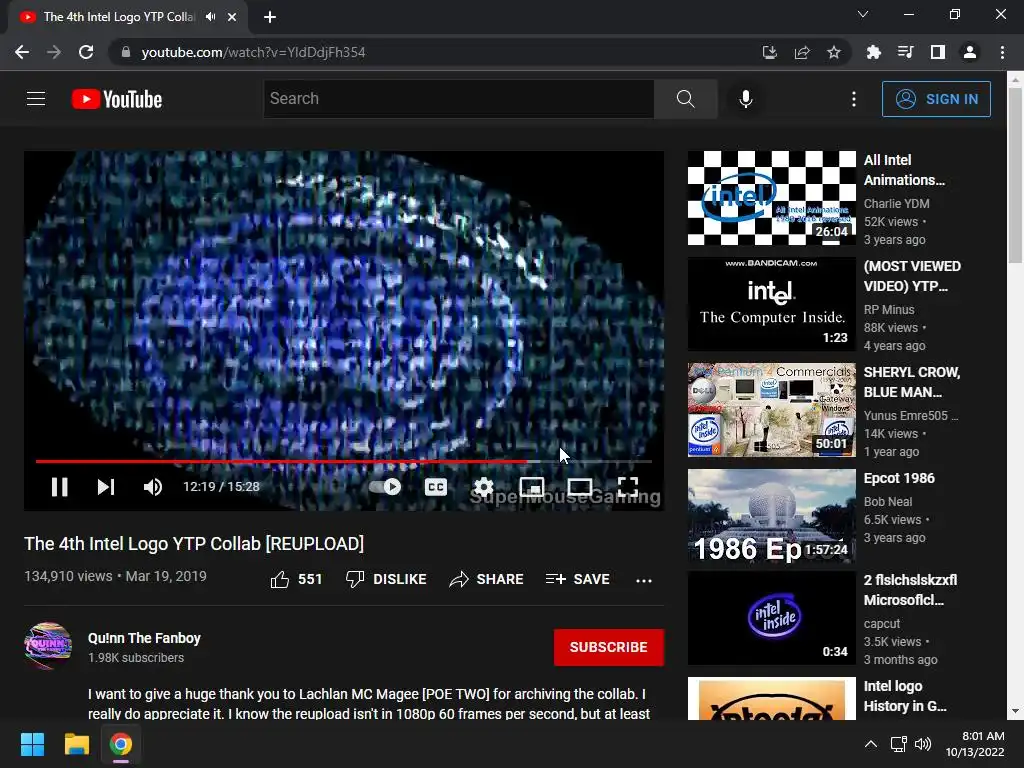1024x768 pixels.
Task: Enable theater mode view
Action: 580,487
